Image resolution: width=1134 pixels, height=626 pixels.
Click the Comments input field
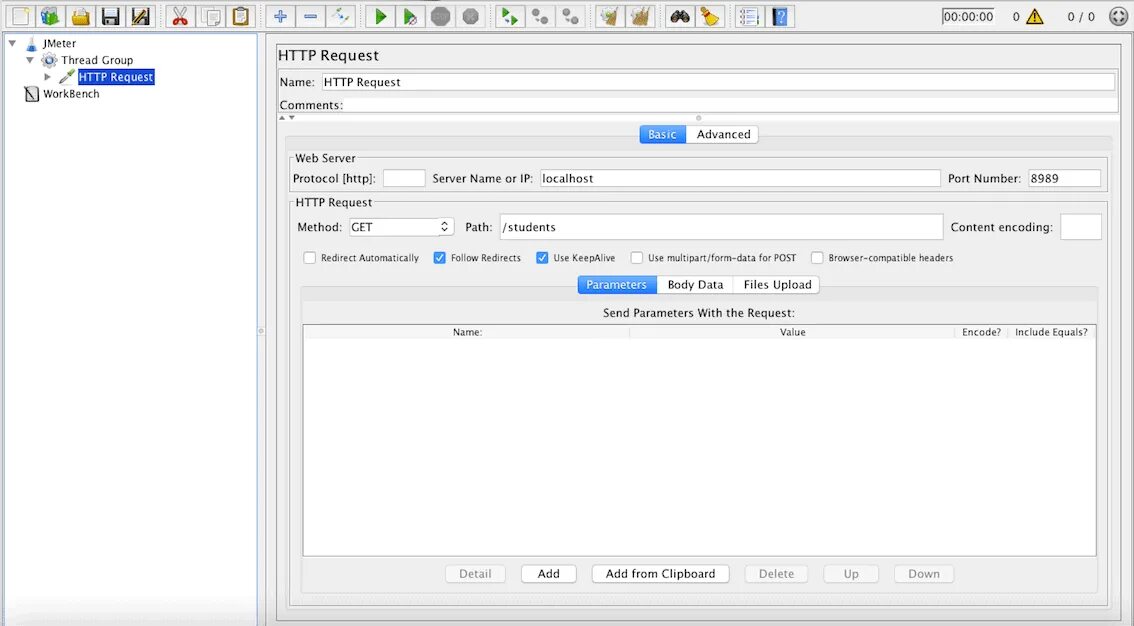point(730,106)
